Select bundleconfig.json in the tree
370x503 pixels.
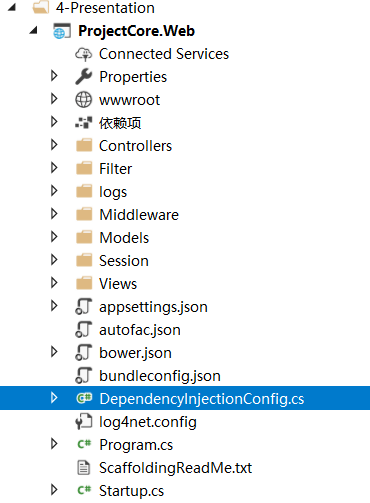160,376
